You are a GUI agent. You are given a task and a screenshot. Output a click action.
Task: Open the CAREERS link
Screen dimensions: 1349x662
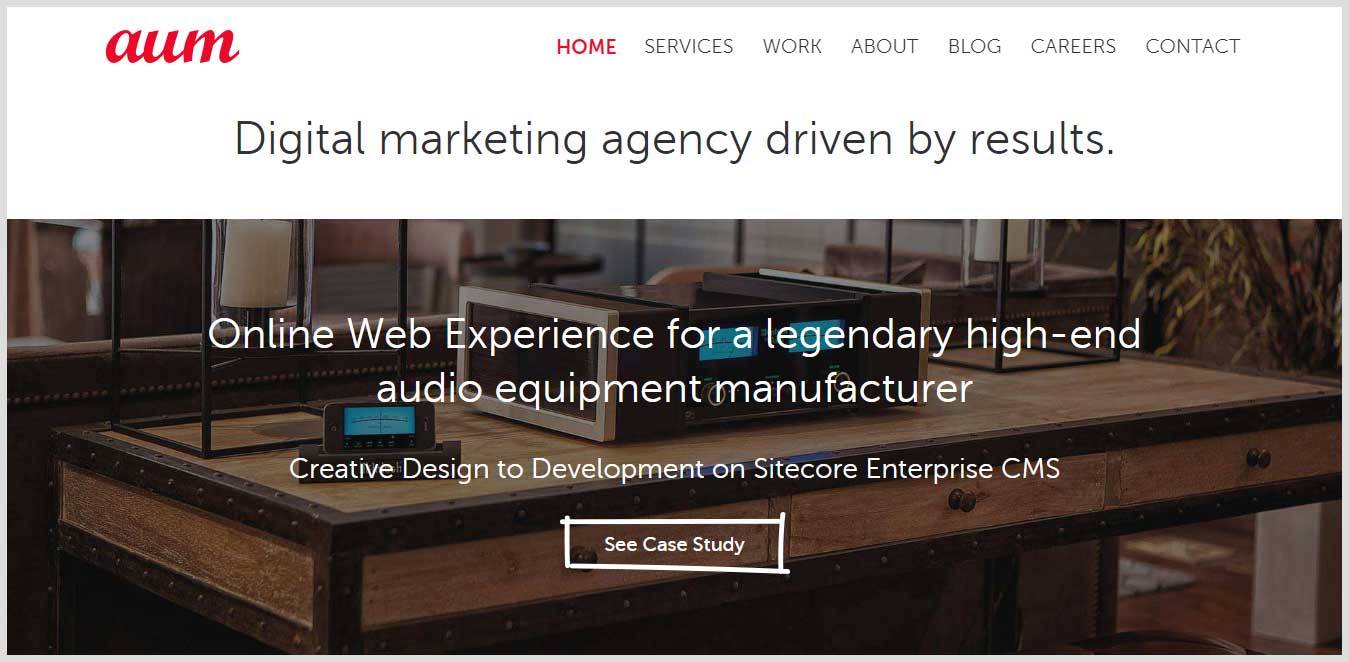pyautogui.click(x=1073, y=46)
